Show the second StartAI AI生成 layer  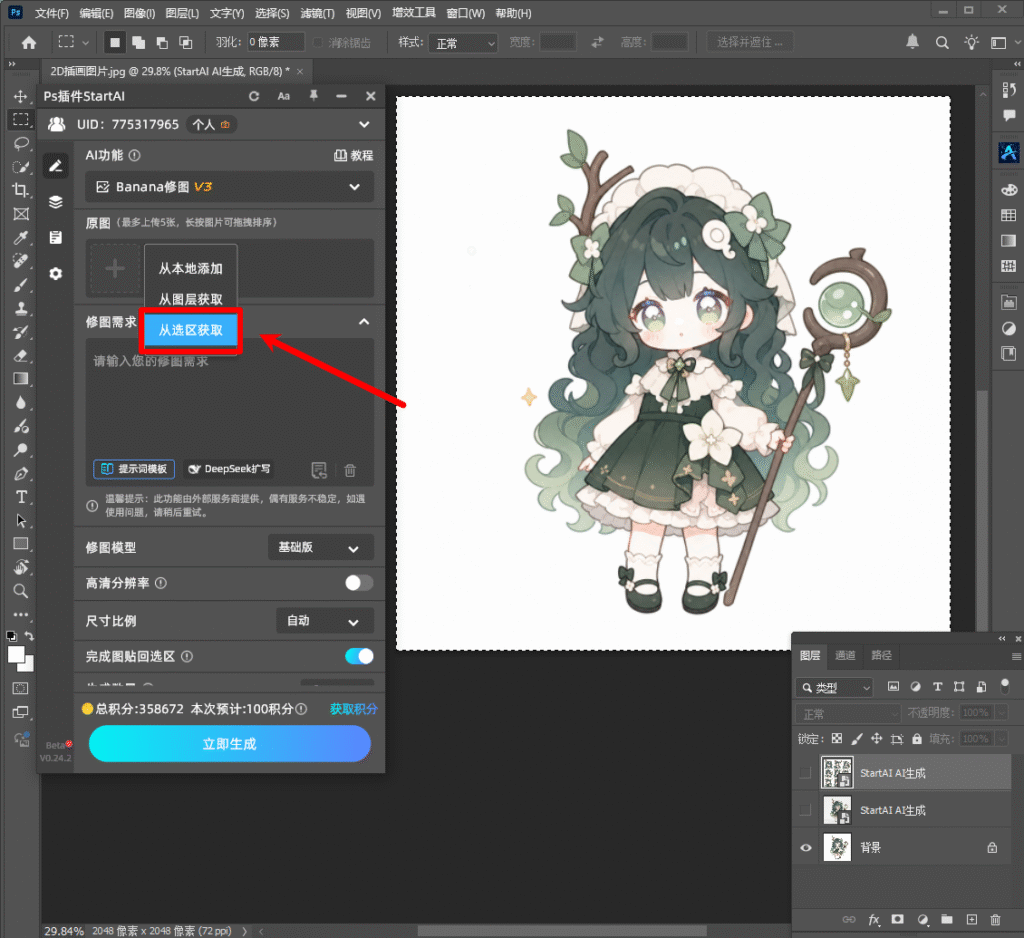(x=806, y=810)
